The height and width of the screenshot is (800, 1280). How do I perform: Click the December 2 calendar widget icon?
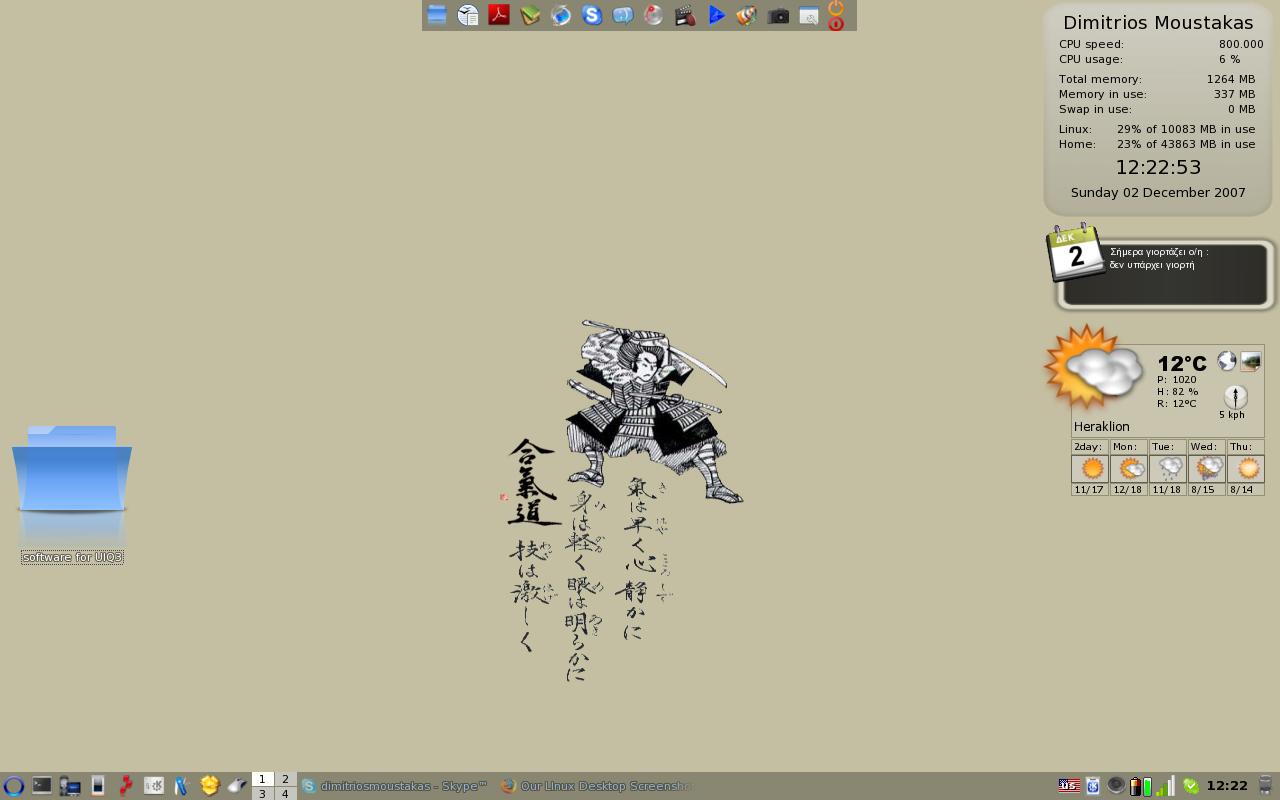point(1075,252)
